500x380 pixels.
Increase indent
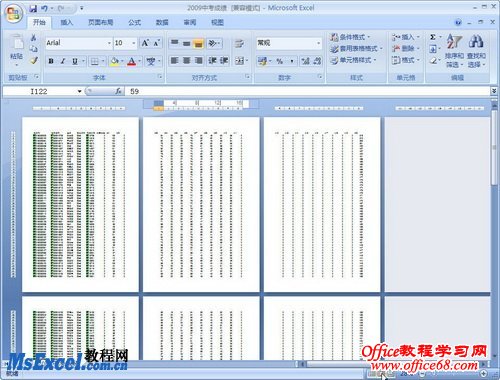224,61
